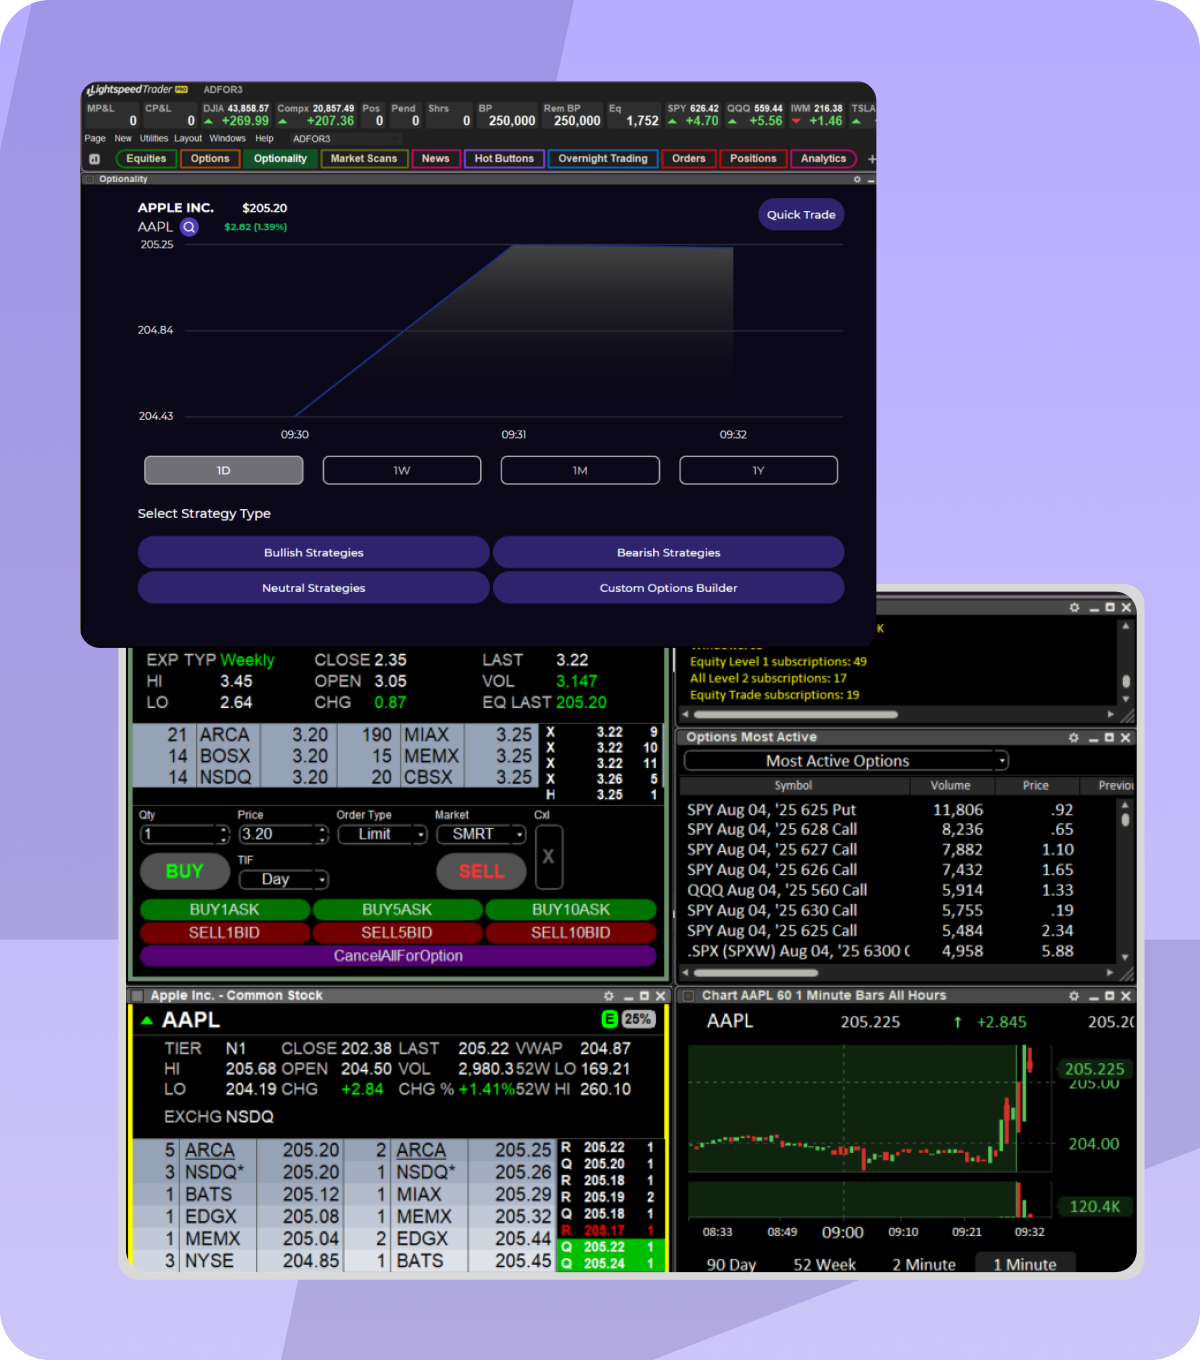Click the 25% badge in AAPL window
1200x1360 pixels.
coord(638,1019)
